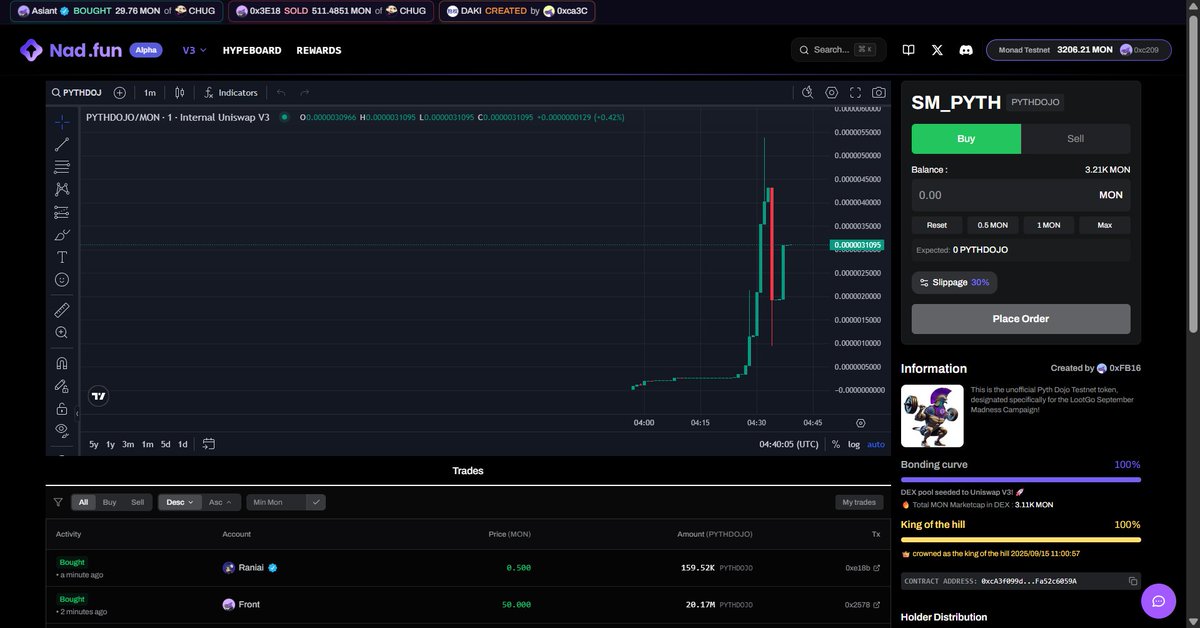
Task: Activate the zoom in tool
Action: pyautogui.click(x=62, y=332)
